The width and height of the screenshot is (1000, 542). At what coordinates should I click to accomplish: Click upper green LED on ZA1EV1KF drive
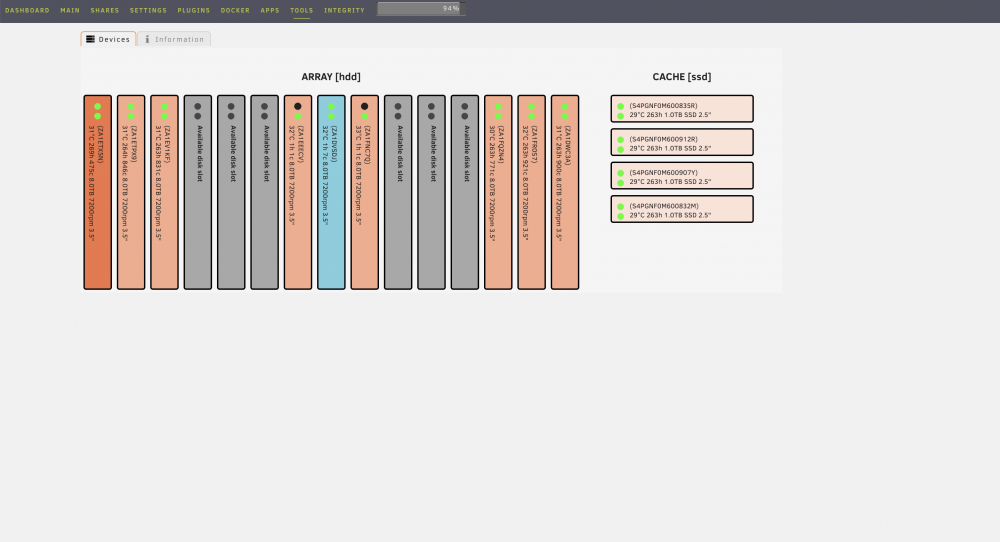tap(165, 106)
